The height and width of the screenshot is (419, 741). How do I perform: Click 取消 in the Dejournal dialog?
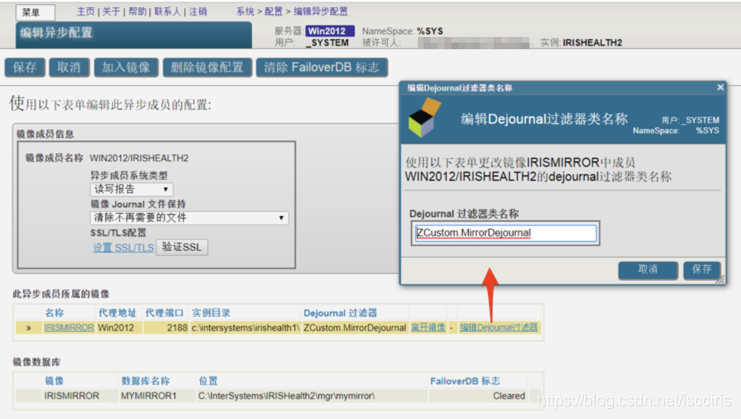click(648, 269)
